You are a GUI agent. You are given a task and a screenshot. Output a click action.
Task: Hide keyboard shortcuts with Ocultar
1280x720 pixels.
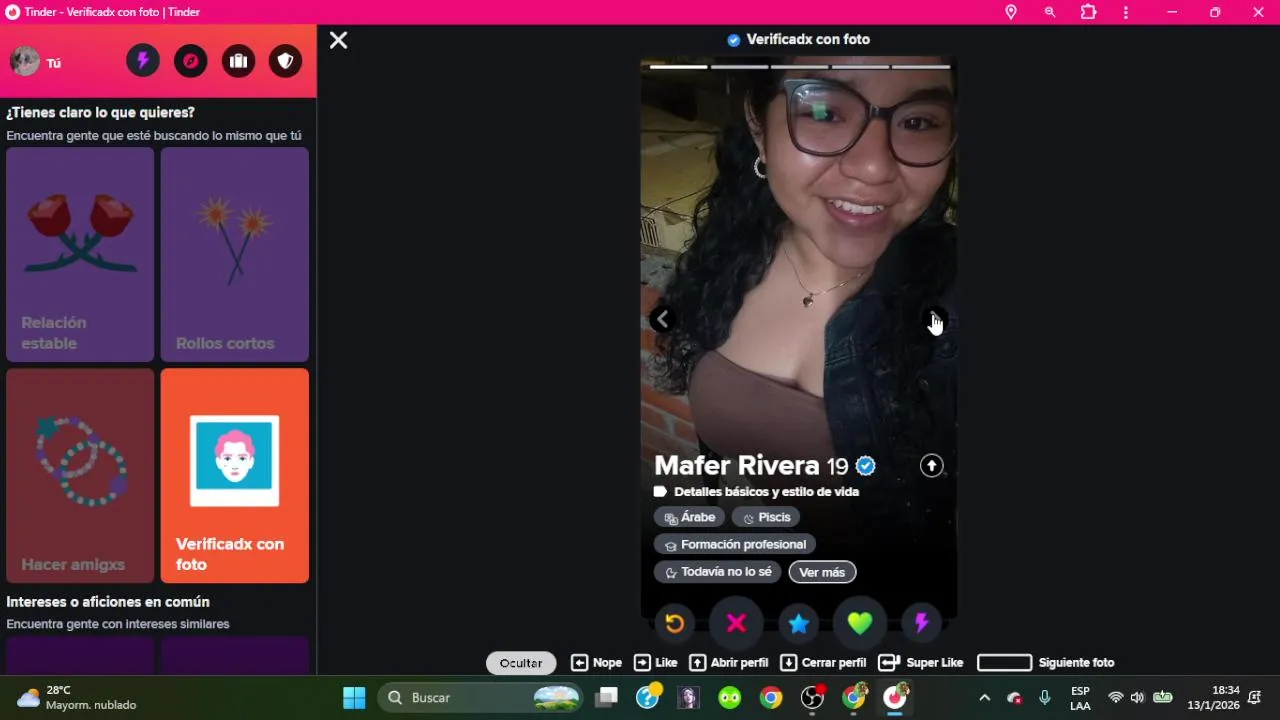pyautogui.click(x=521, y=663)
